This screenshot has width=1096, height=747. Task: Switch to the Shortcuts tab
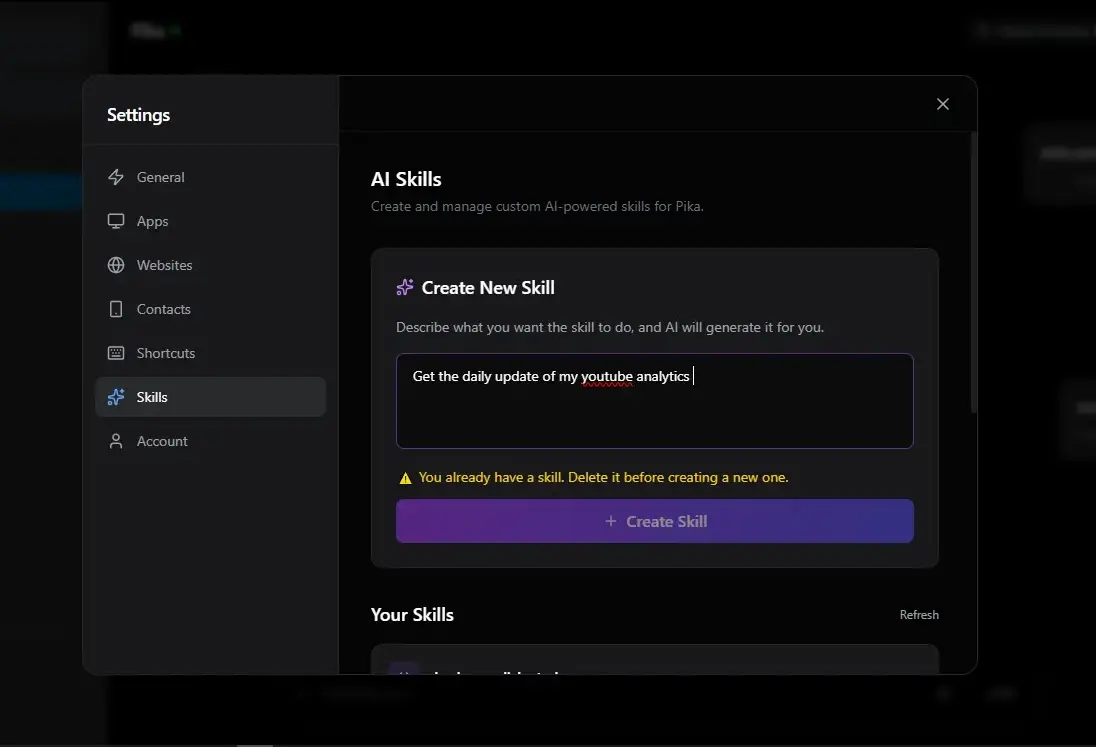click(166, 353)
